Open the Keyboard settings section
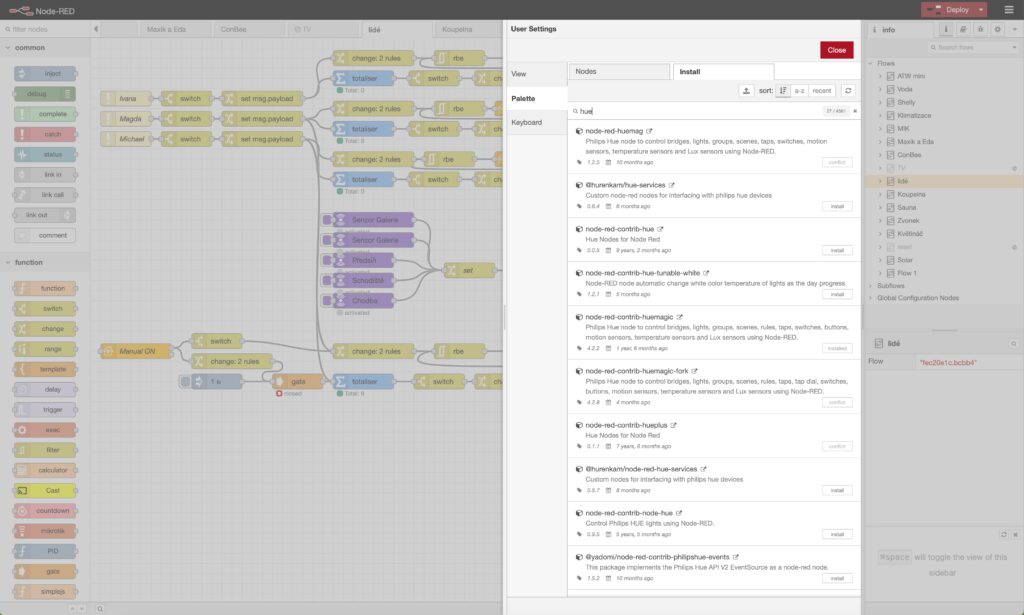This screenshot has height=615, width=1024. pos(537,123)
